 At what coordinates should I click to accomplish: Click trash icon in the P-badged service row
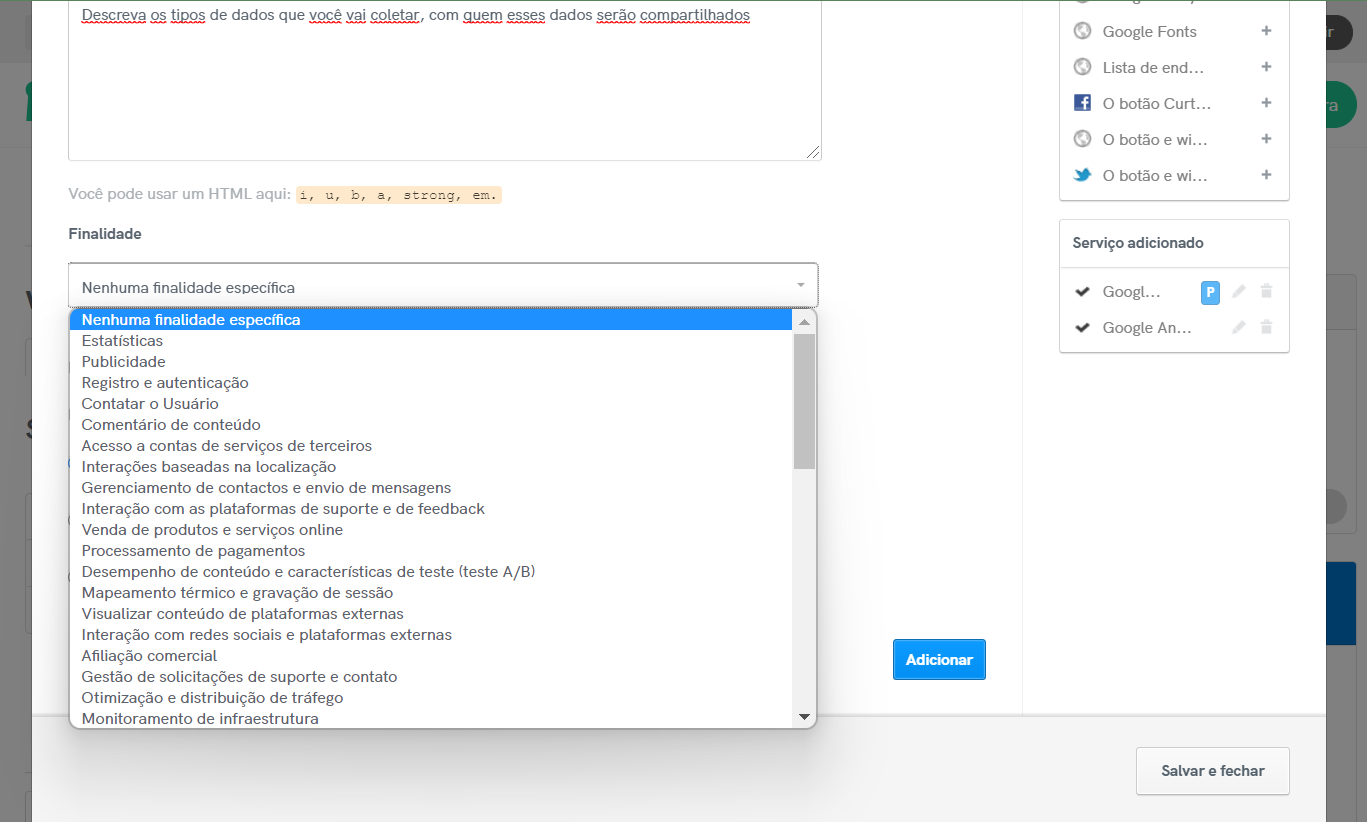click(x=1266, y=291)
